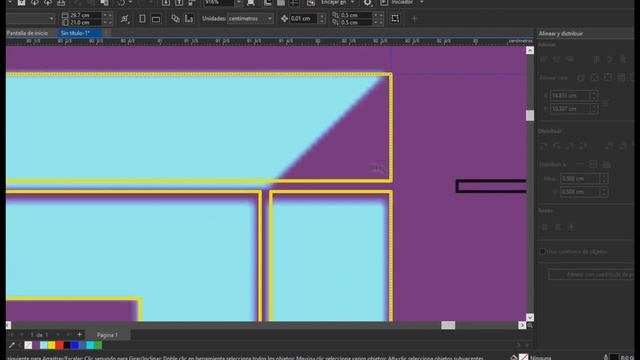Click the vertical scrollbar thumb
The height and width of the screenshot is (360, 640).
pos(530,116)
